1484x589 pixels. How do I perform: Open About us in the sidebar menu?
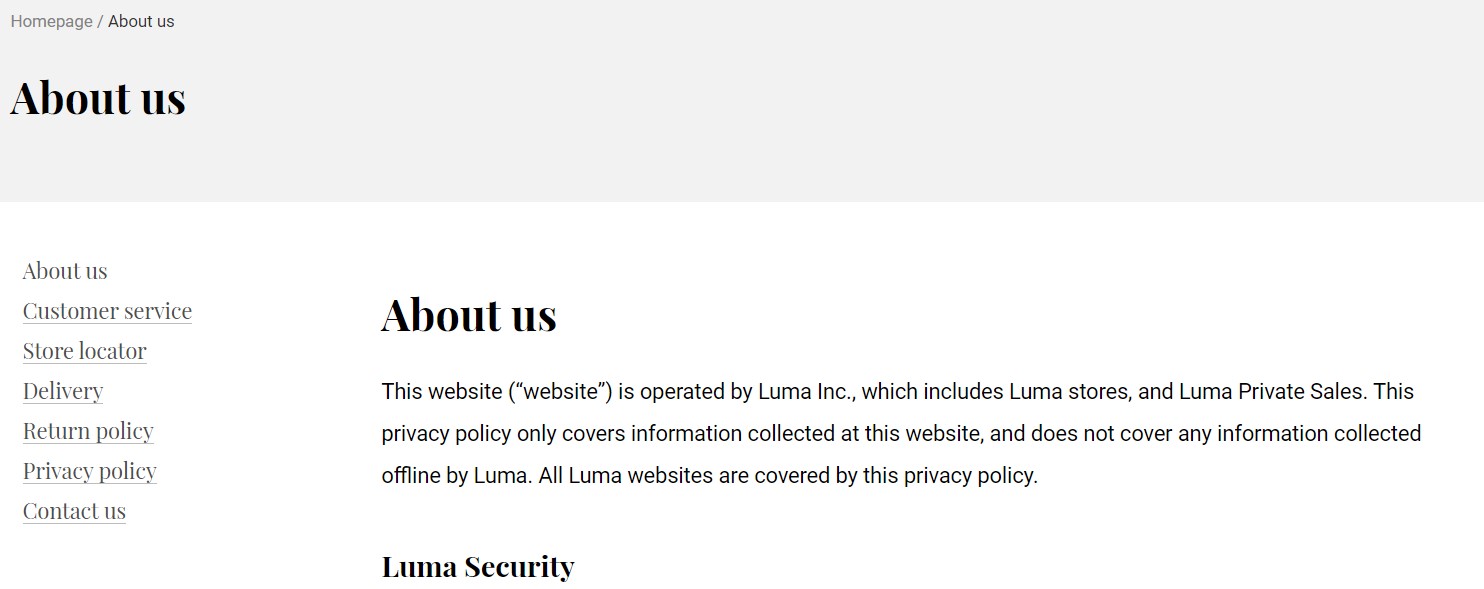(x=65, y=271)
